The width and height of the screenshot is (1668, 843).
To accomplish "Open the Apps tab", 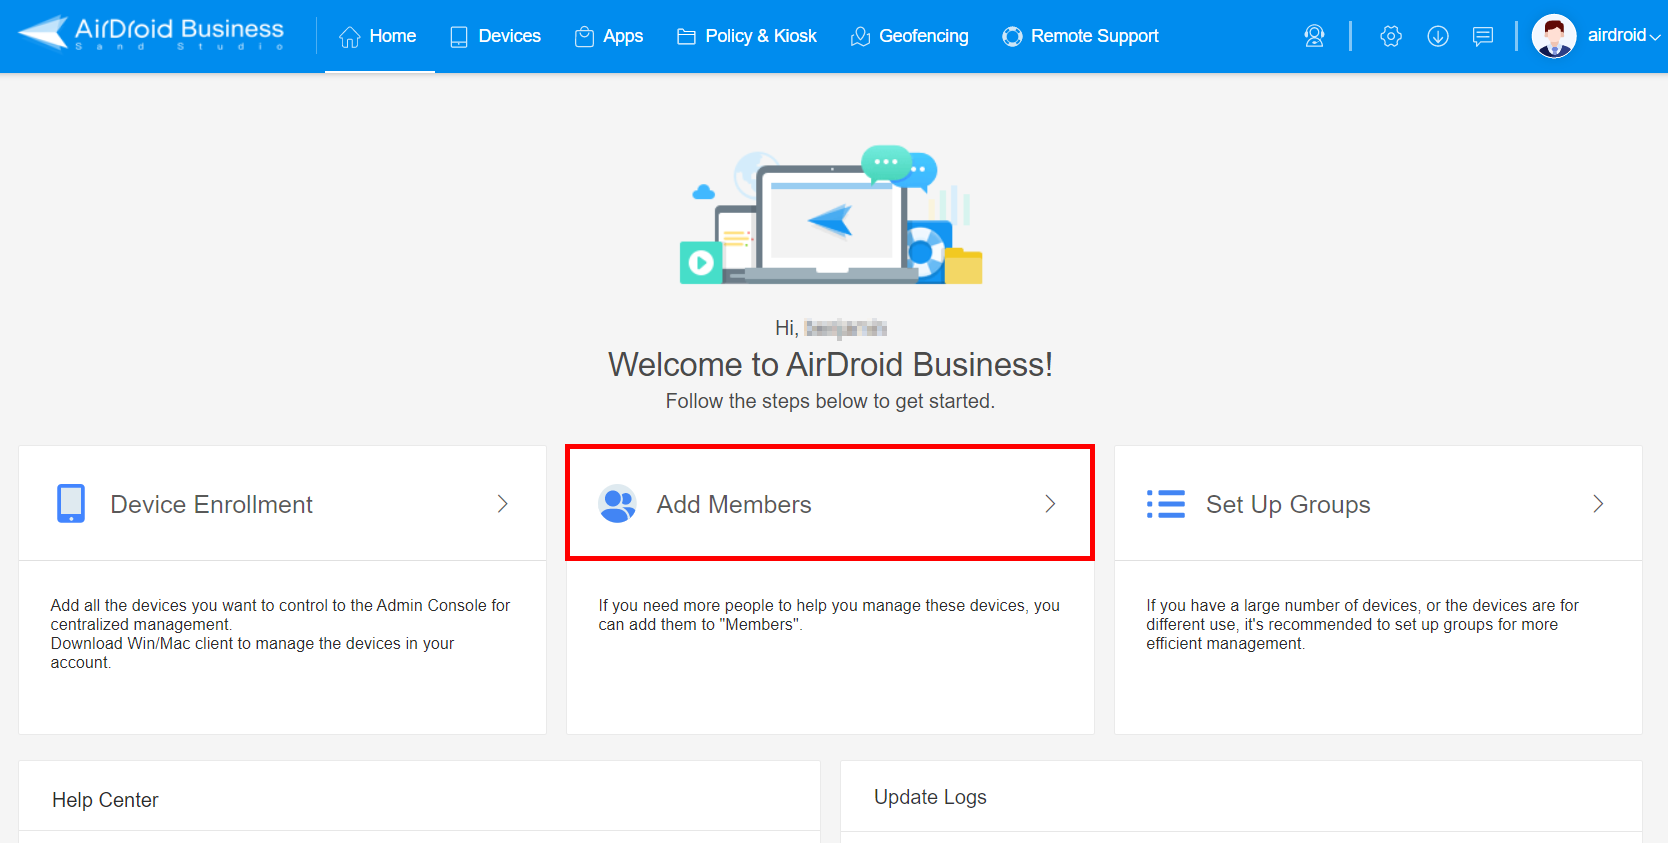I will pyautogui.click(x=609, y=36).
